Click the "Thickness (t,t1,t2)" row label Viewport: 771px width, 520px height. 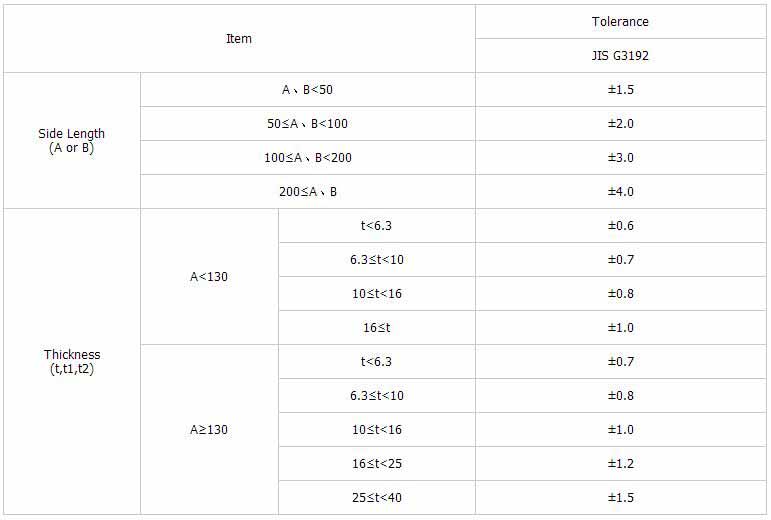pos(72,361)
